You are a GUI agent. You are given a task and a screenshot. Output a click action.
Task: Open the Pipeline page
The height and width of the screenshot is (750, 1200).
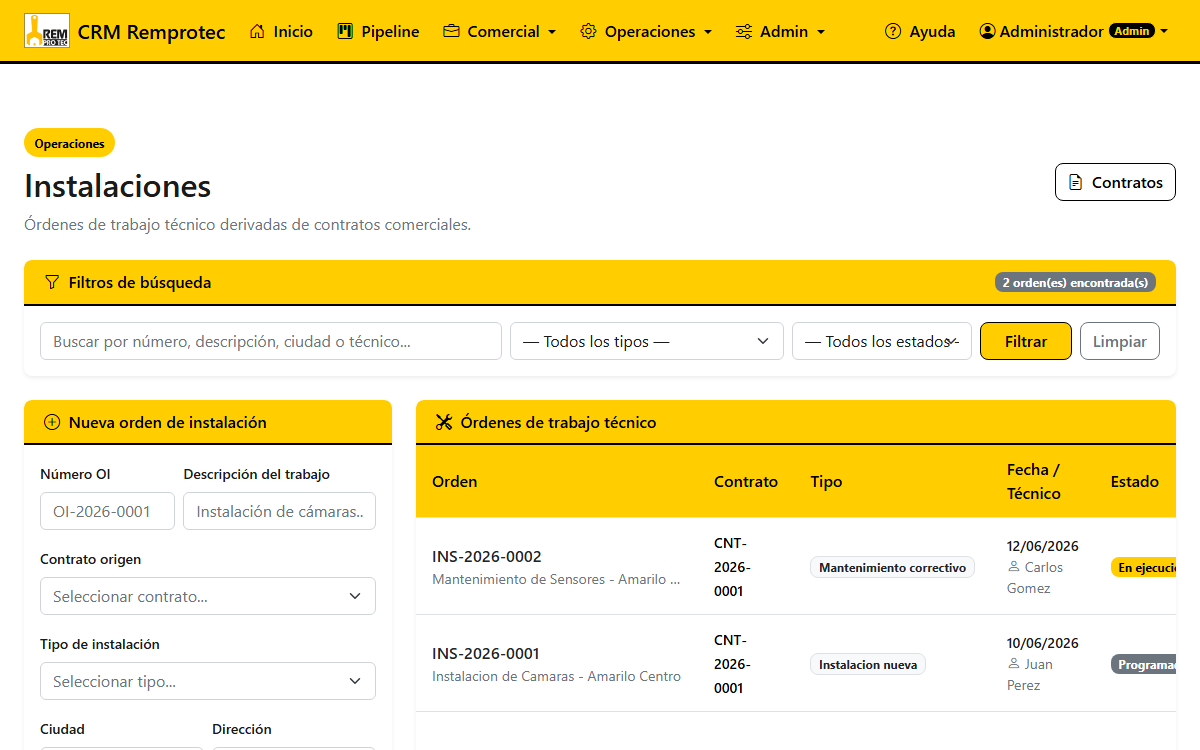tap(378, 32)
